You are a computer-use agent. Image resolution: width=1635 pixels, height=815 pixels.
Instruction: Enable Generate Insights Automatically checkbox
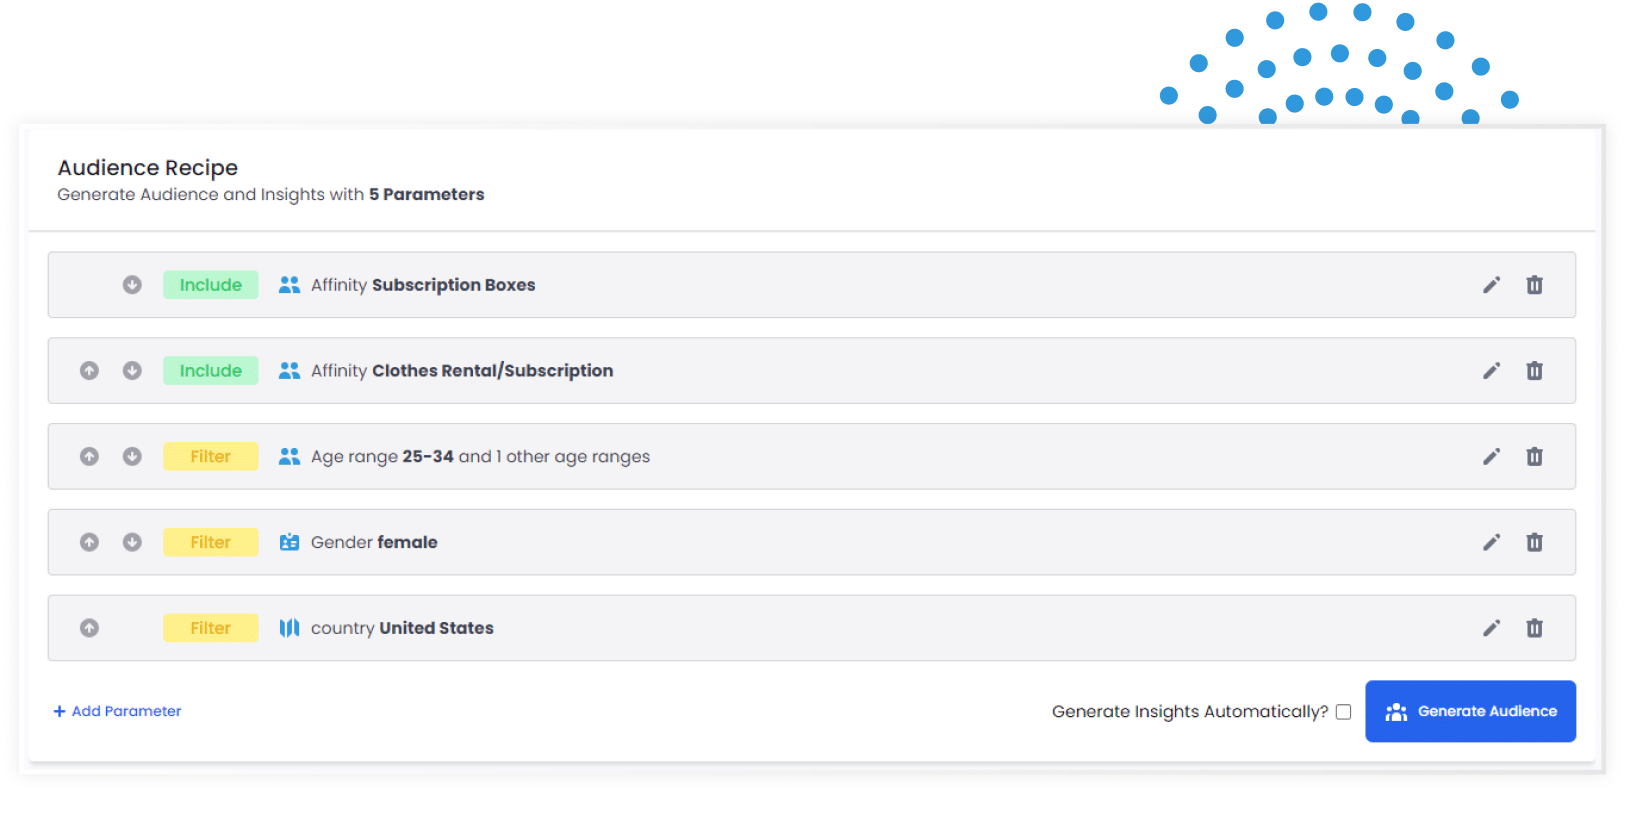coord(1343,712)
